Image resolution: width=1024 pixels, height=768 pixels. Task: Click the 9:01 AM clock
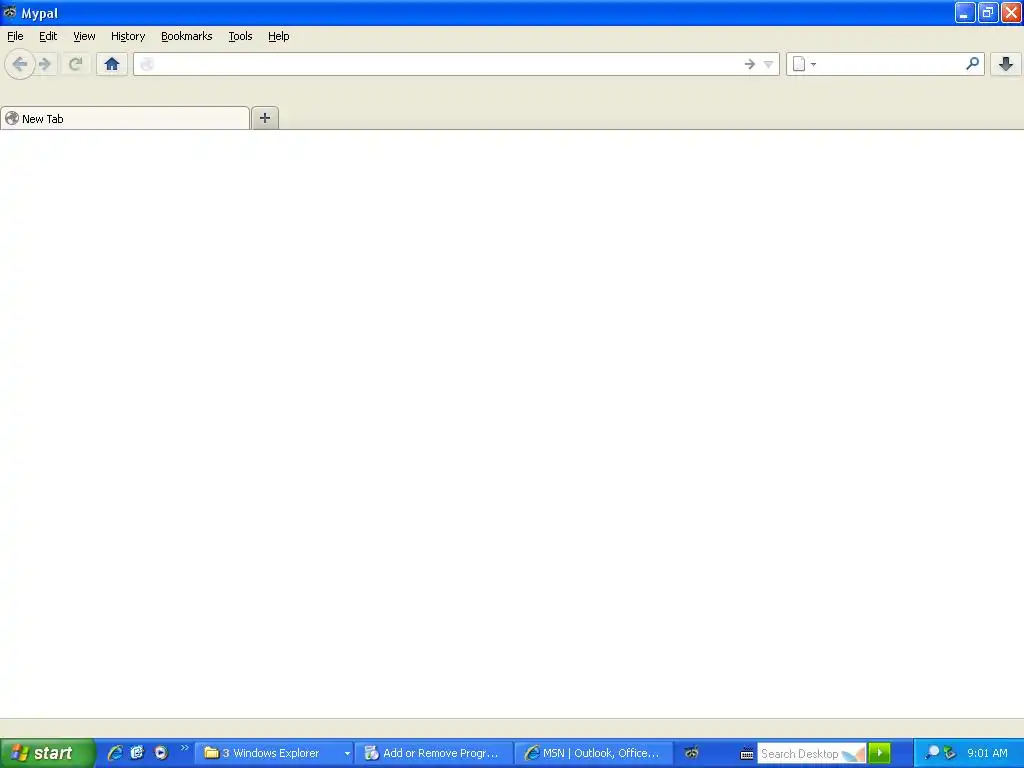987,753
